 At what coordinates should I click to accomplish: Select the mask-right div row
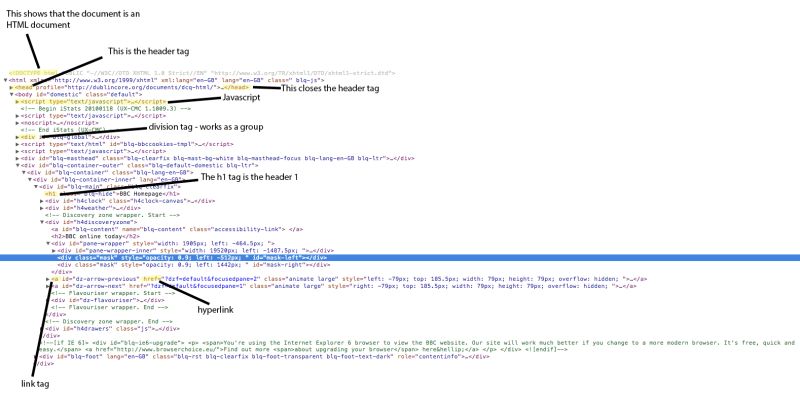194,265
